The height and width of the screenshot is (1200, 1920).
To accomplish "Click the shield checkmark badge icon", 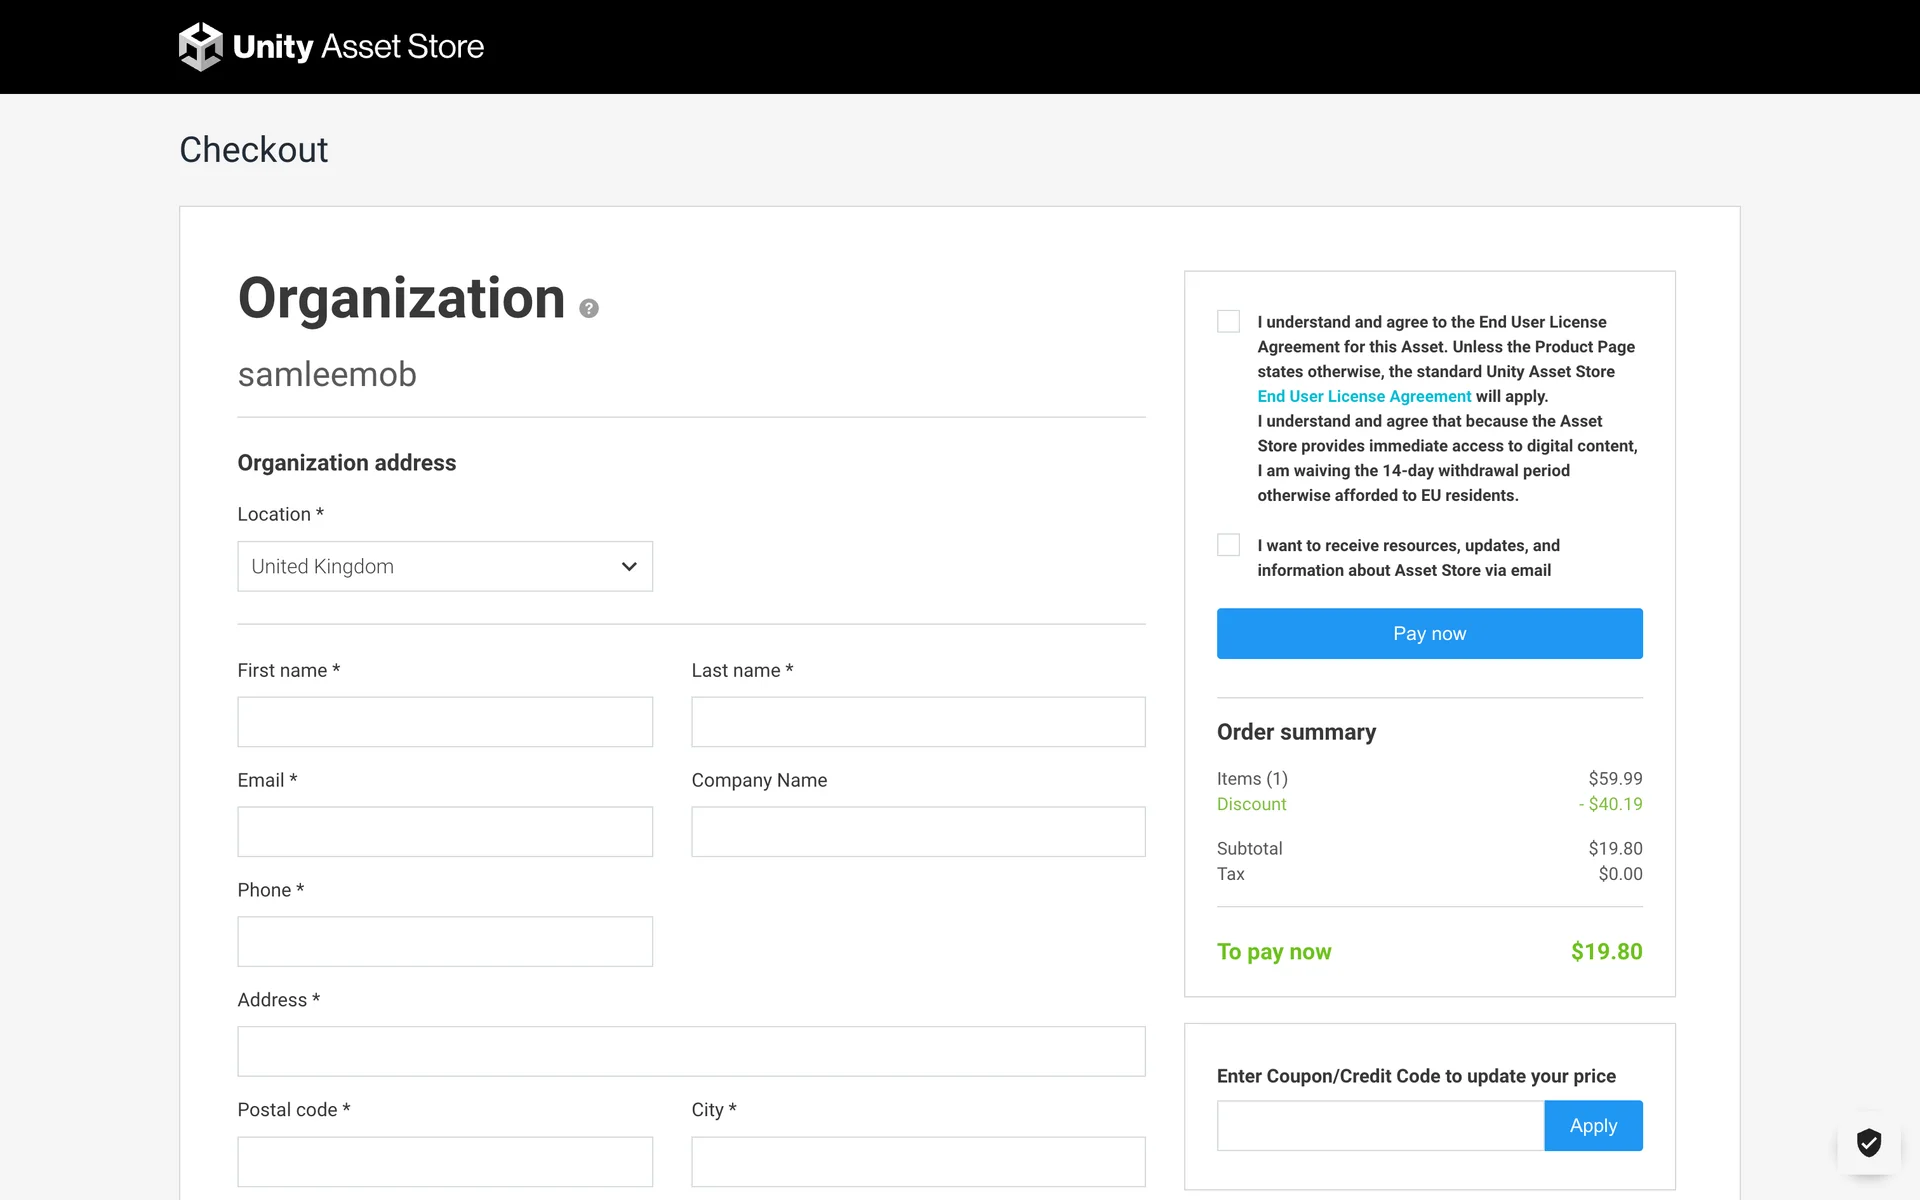I will click(1868, 1142).
